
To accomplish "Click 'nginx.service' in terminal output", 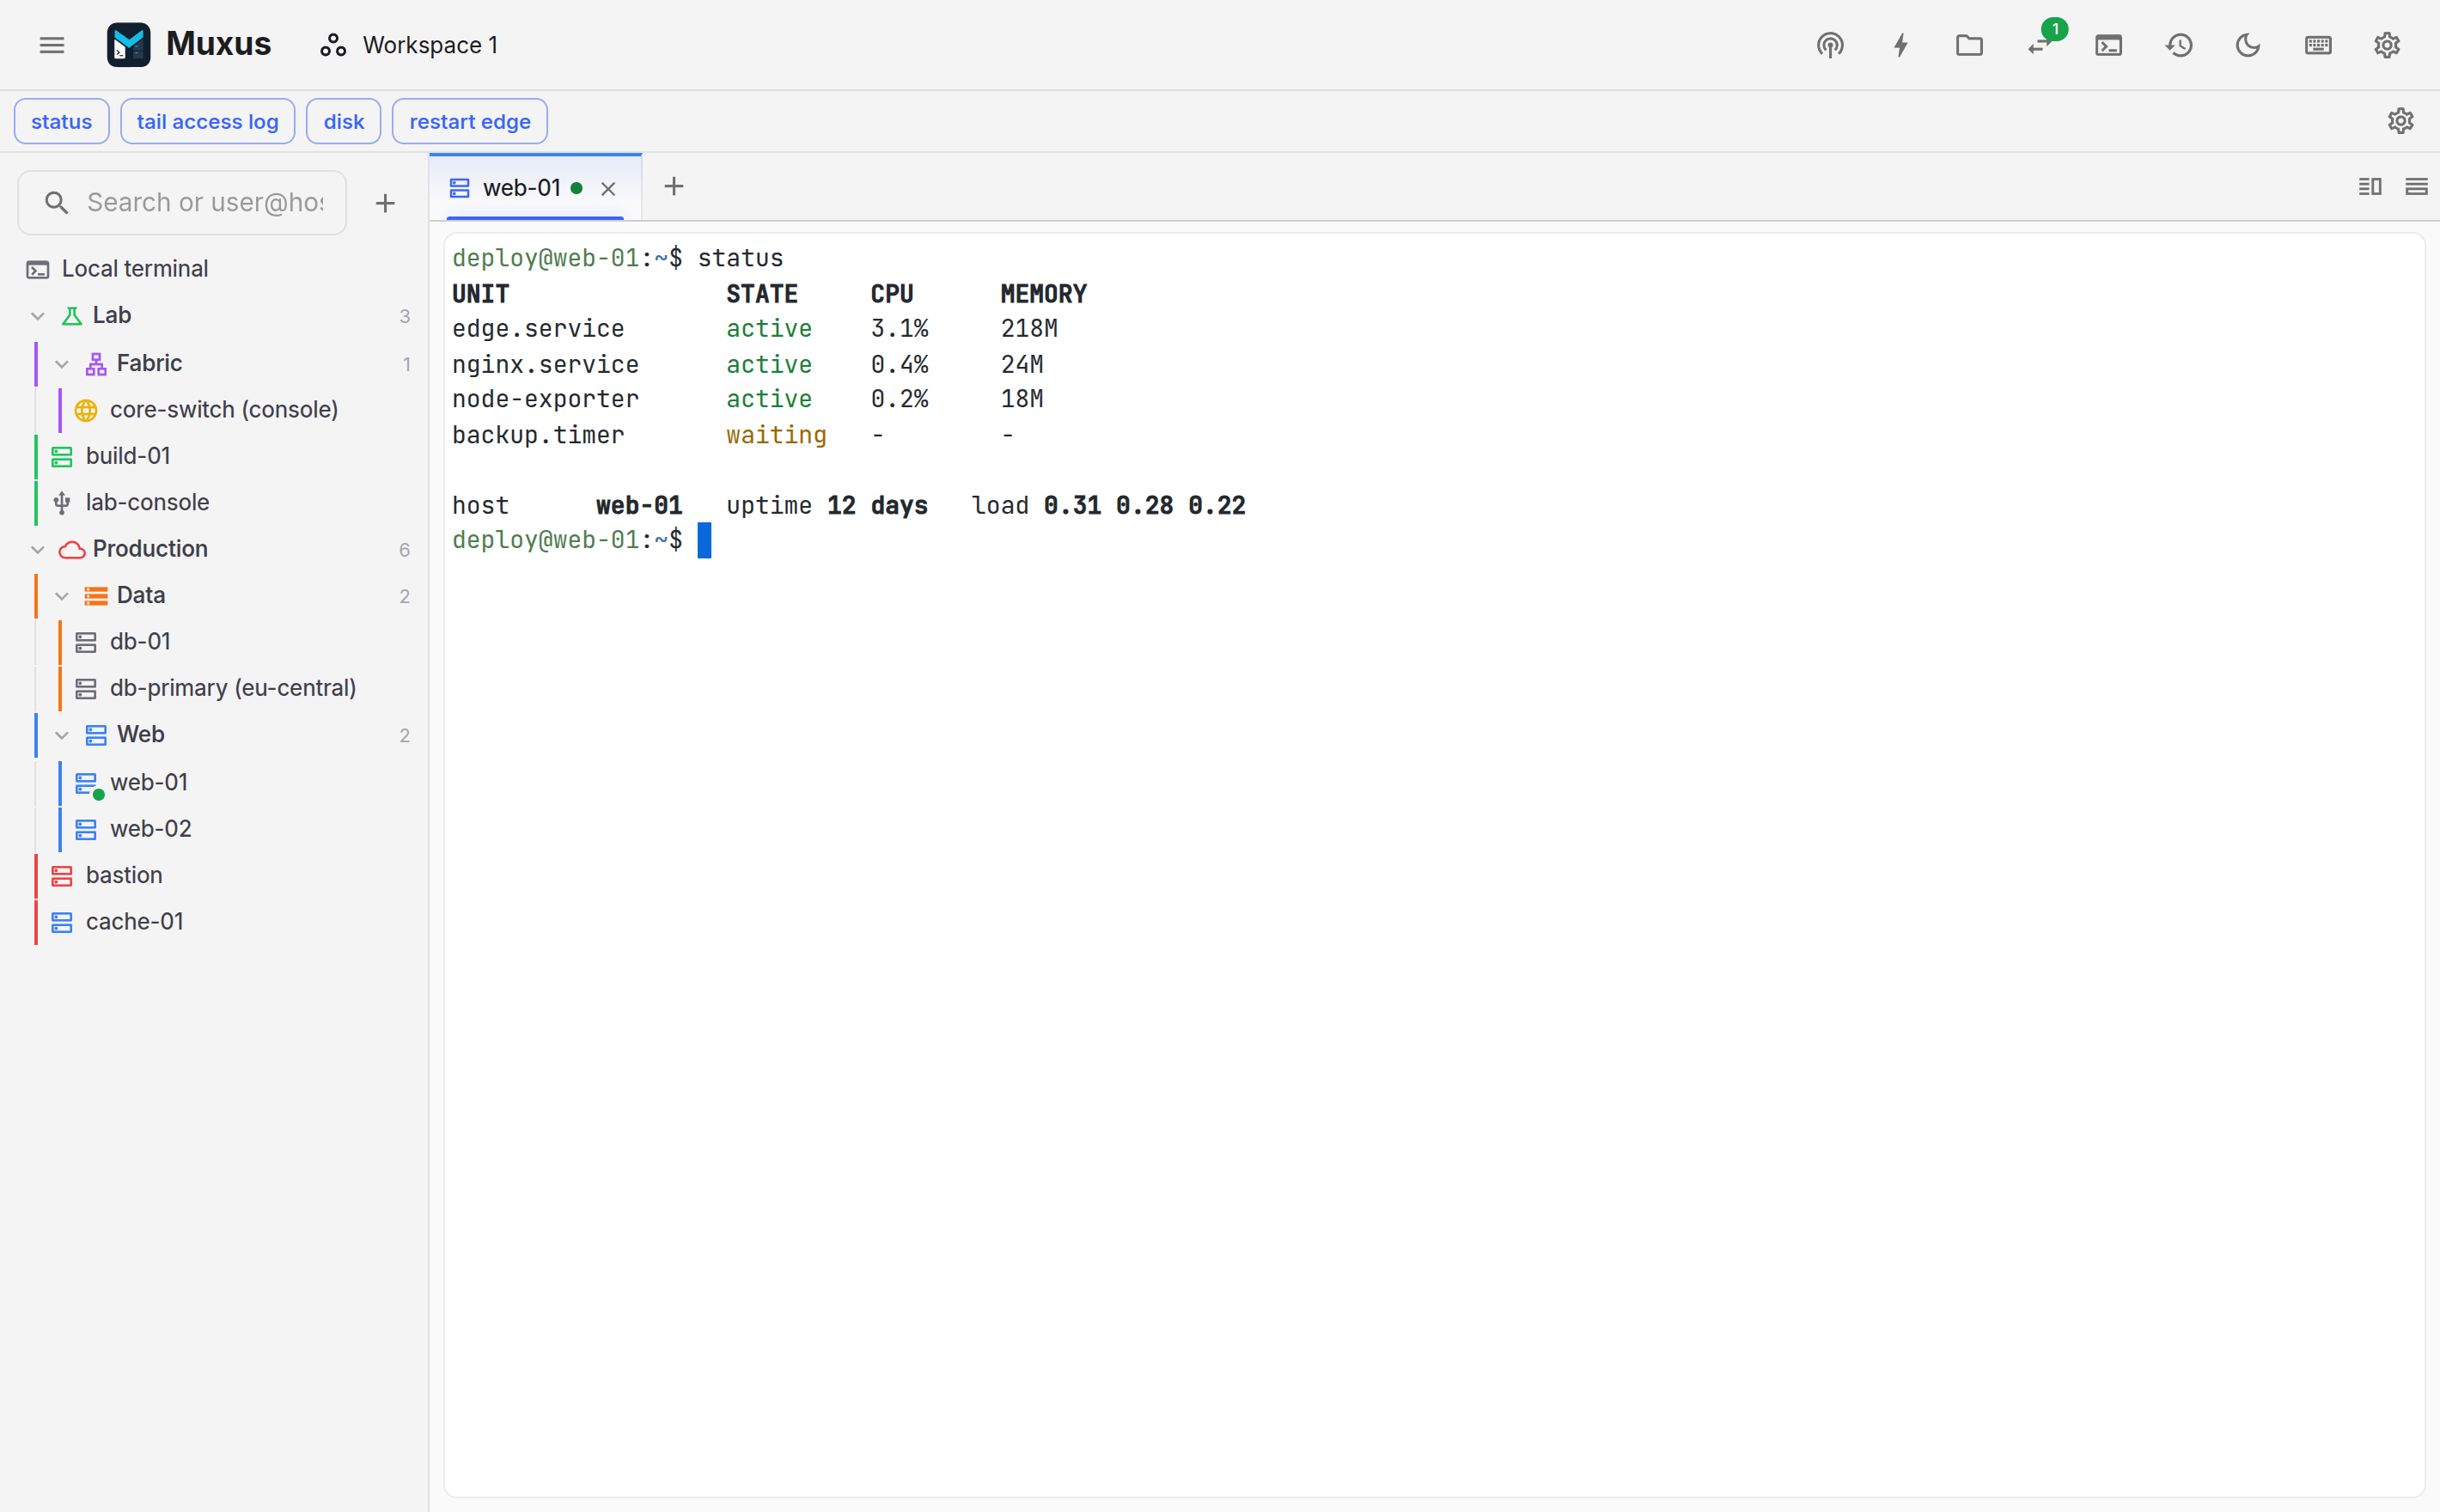I will (545, 364).
